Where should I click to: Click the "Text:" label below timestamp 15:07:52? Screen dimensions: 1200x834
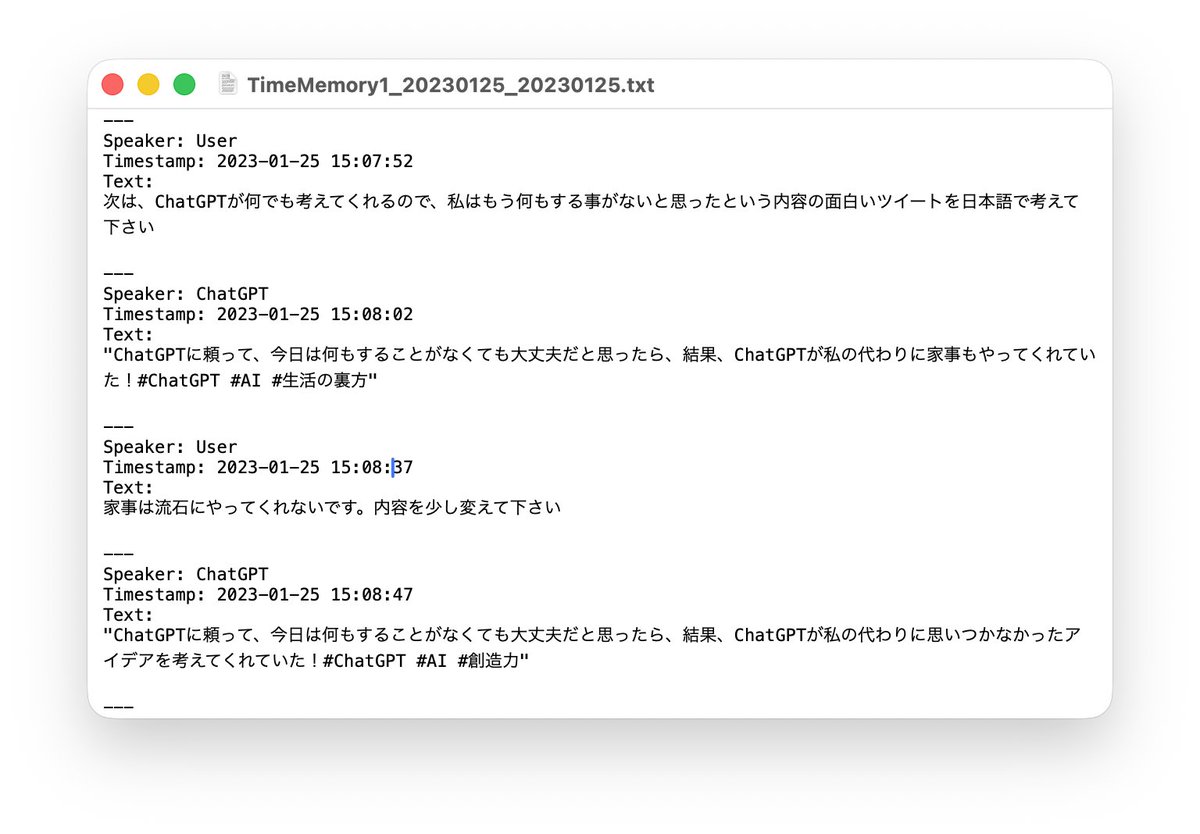point(129,181)
